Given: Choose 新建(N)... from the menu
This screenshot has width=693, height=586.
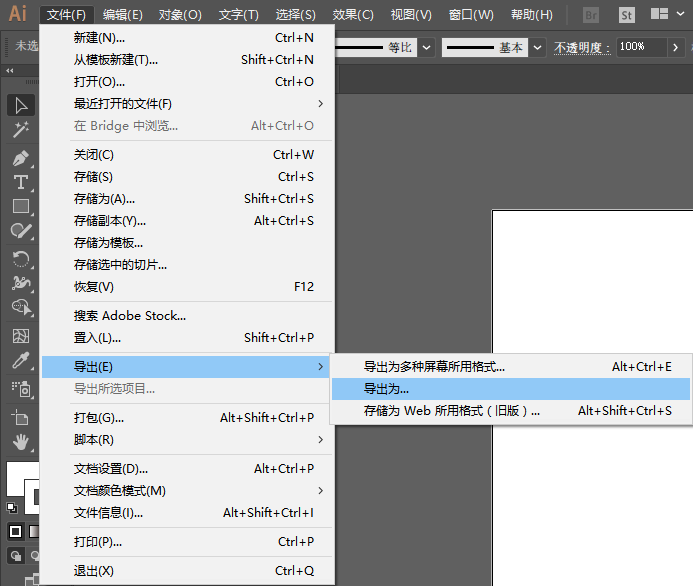Looking at the screenshot, I should pos(188,38).
